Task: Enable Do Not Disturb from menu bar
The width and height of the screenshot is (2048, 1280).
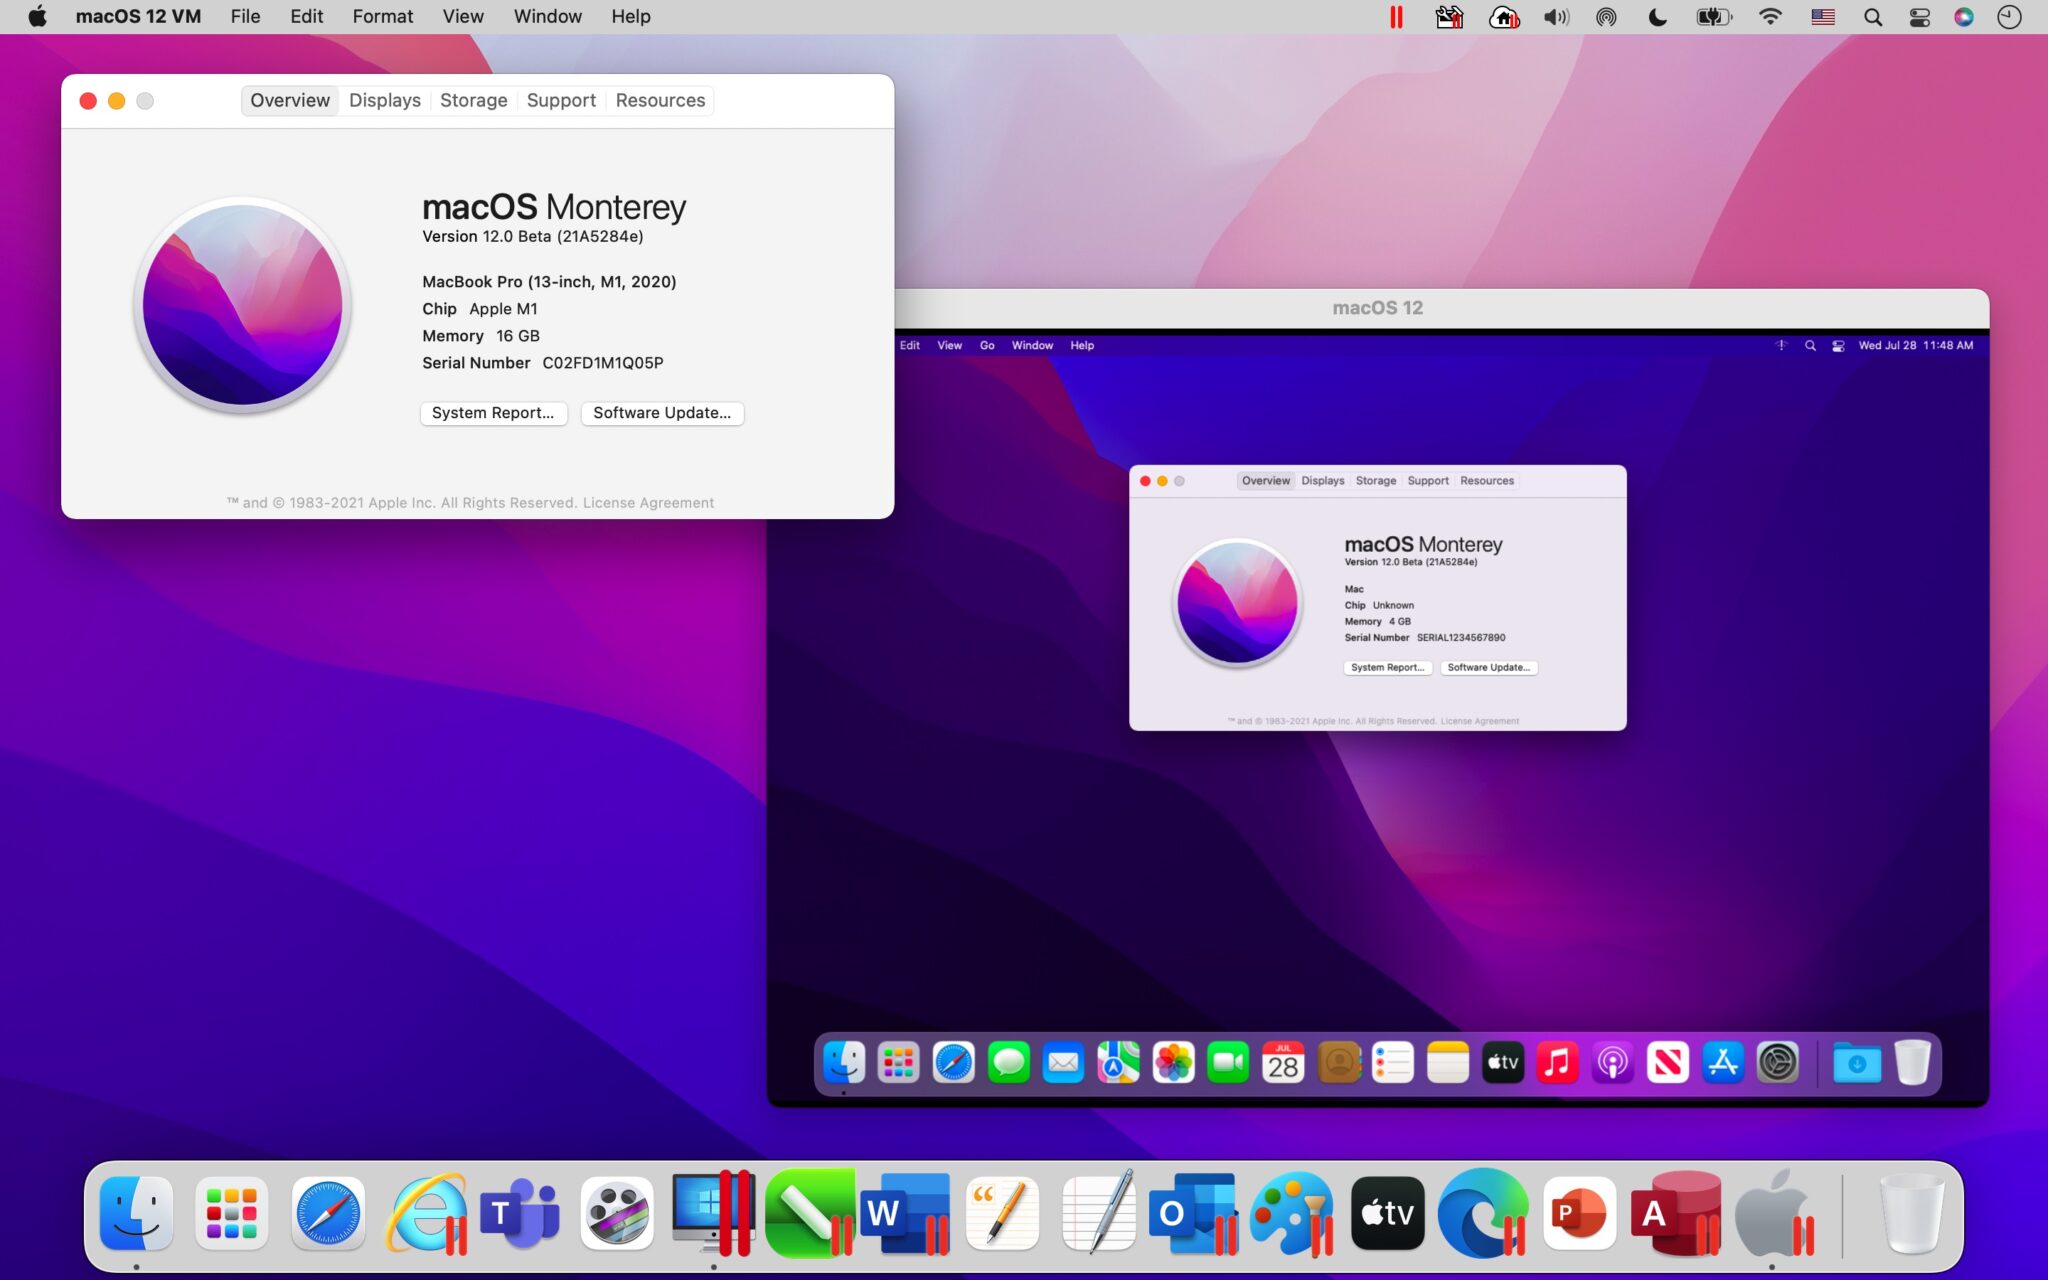Action: (x=1659, y=16)
